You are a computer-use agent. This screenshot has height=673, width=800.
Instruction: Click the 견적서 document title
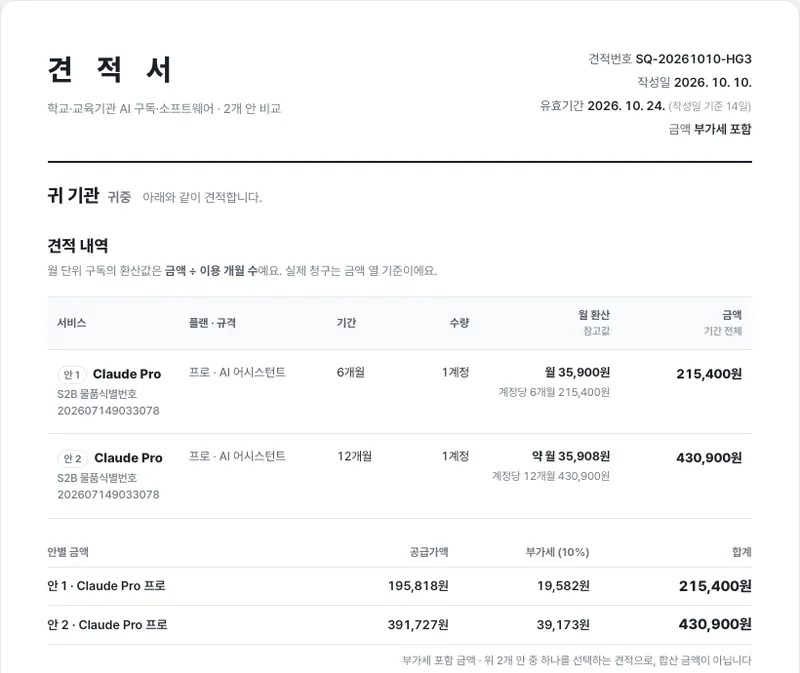(109, 69)
